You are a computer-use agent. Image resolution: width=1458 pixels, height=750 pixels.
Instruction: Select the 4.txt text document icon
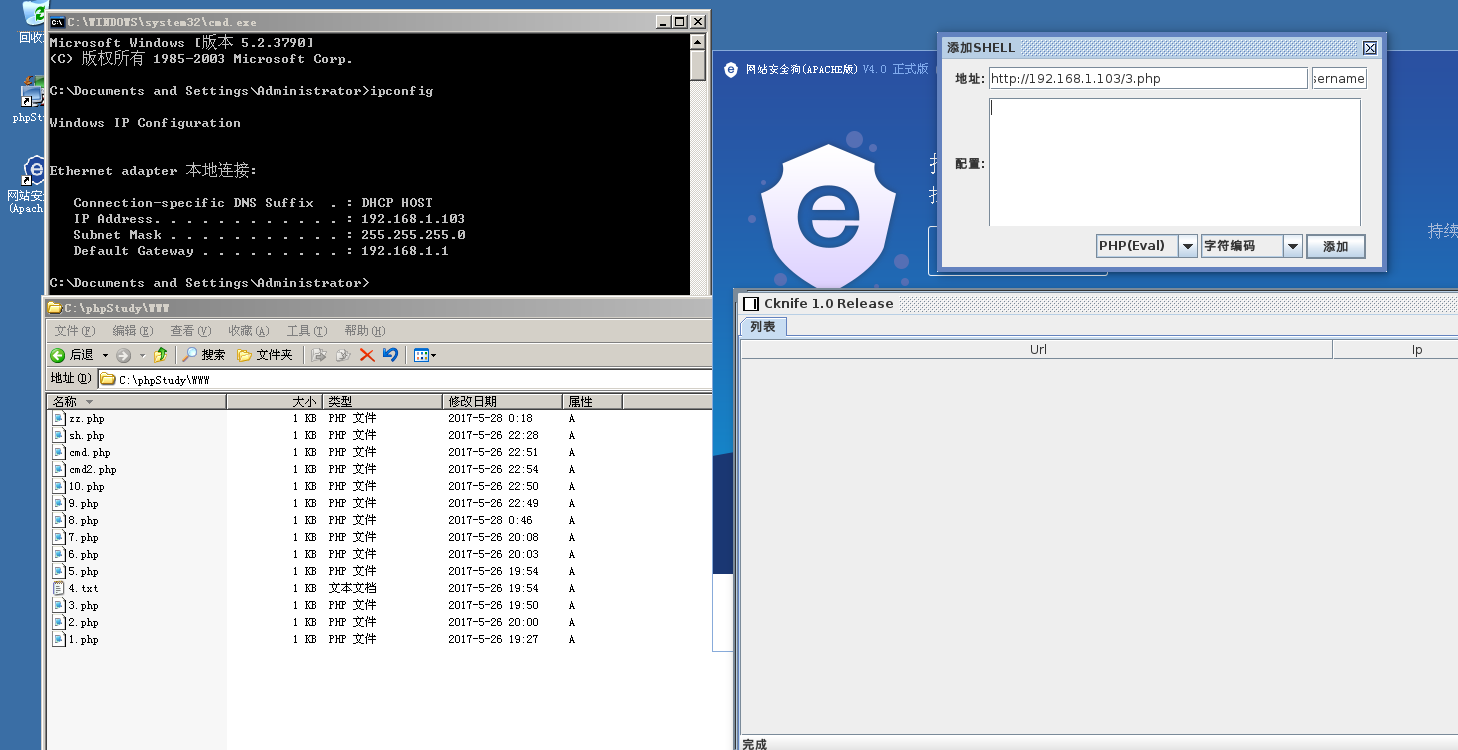coord(59,589)
